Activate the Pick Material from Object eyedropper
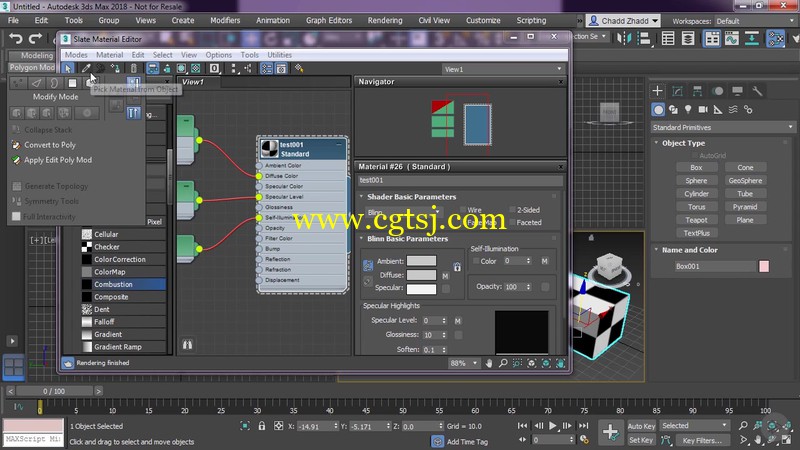The image size is (800, 450). click(x=86, y=68)
